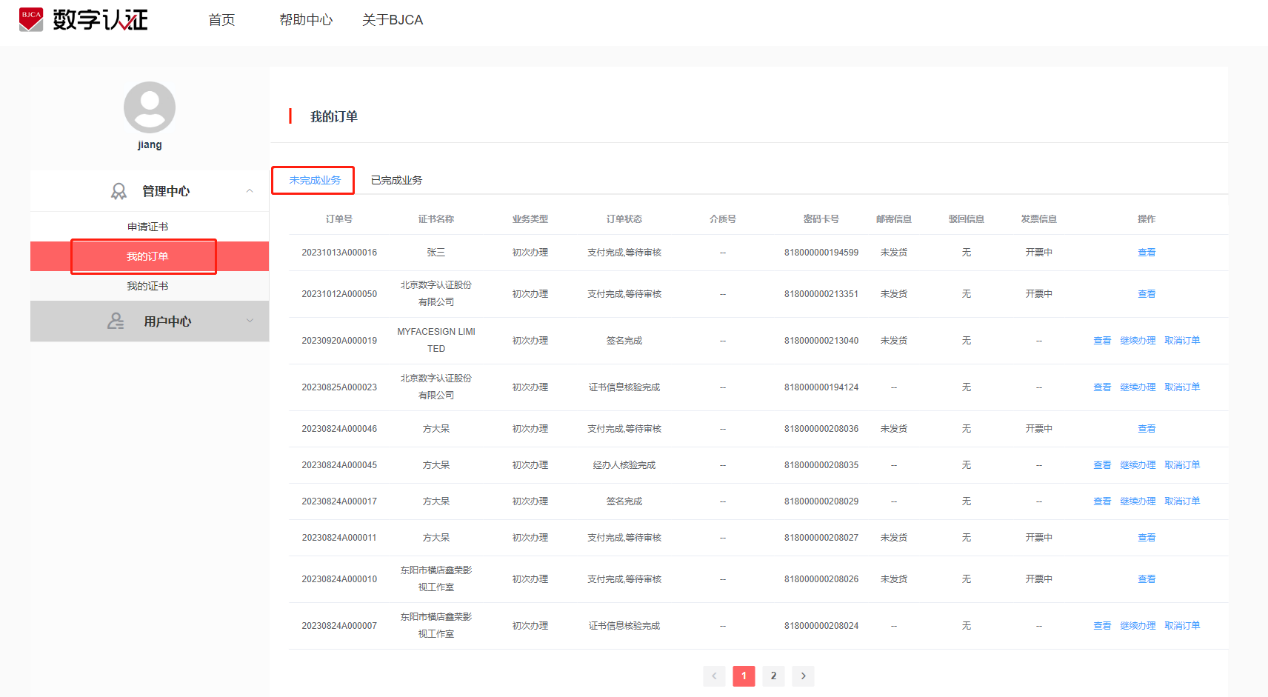Click card number 818000000194599

tap(821, 252)
